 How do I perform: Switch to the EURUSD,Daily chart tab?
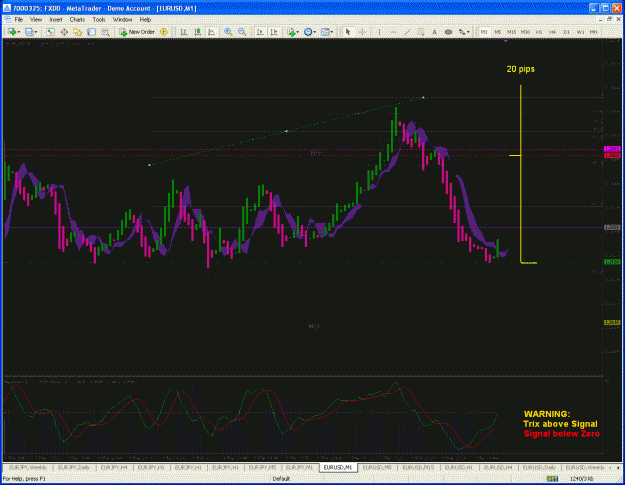pos(539,467)
